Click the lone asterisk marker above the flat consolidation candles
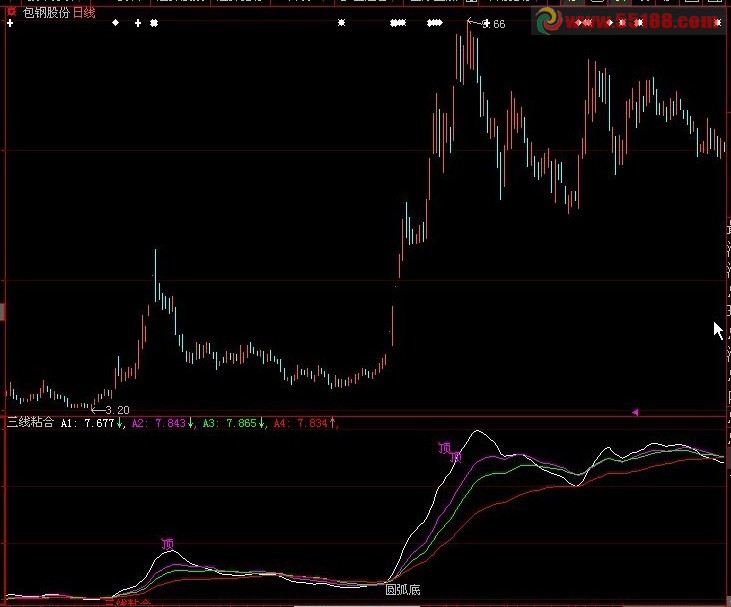Screen dimensions: 731x607 [x=341, y=22]
